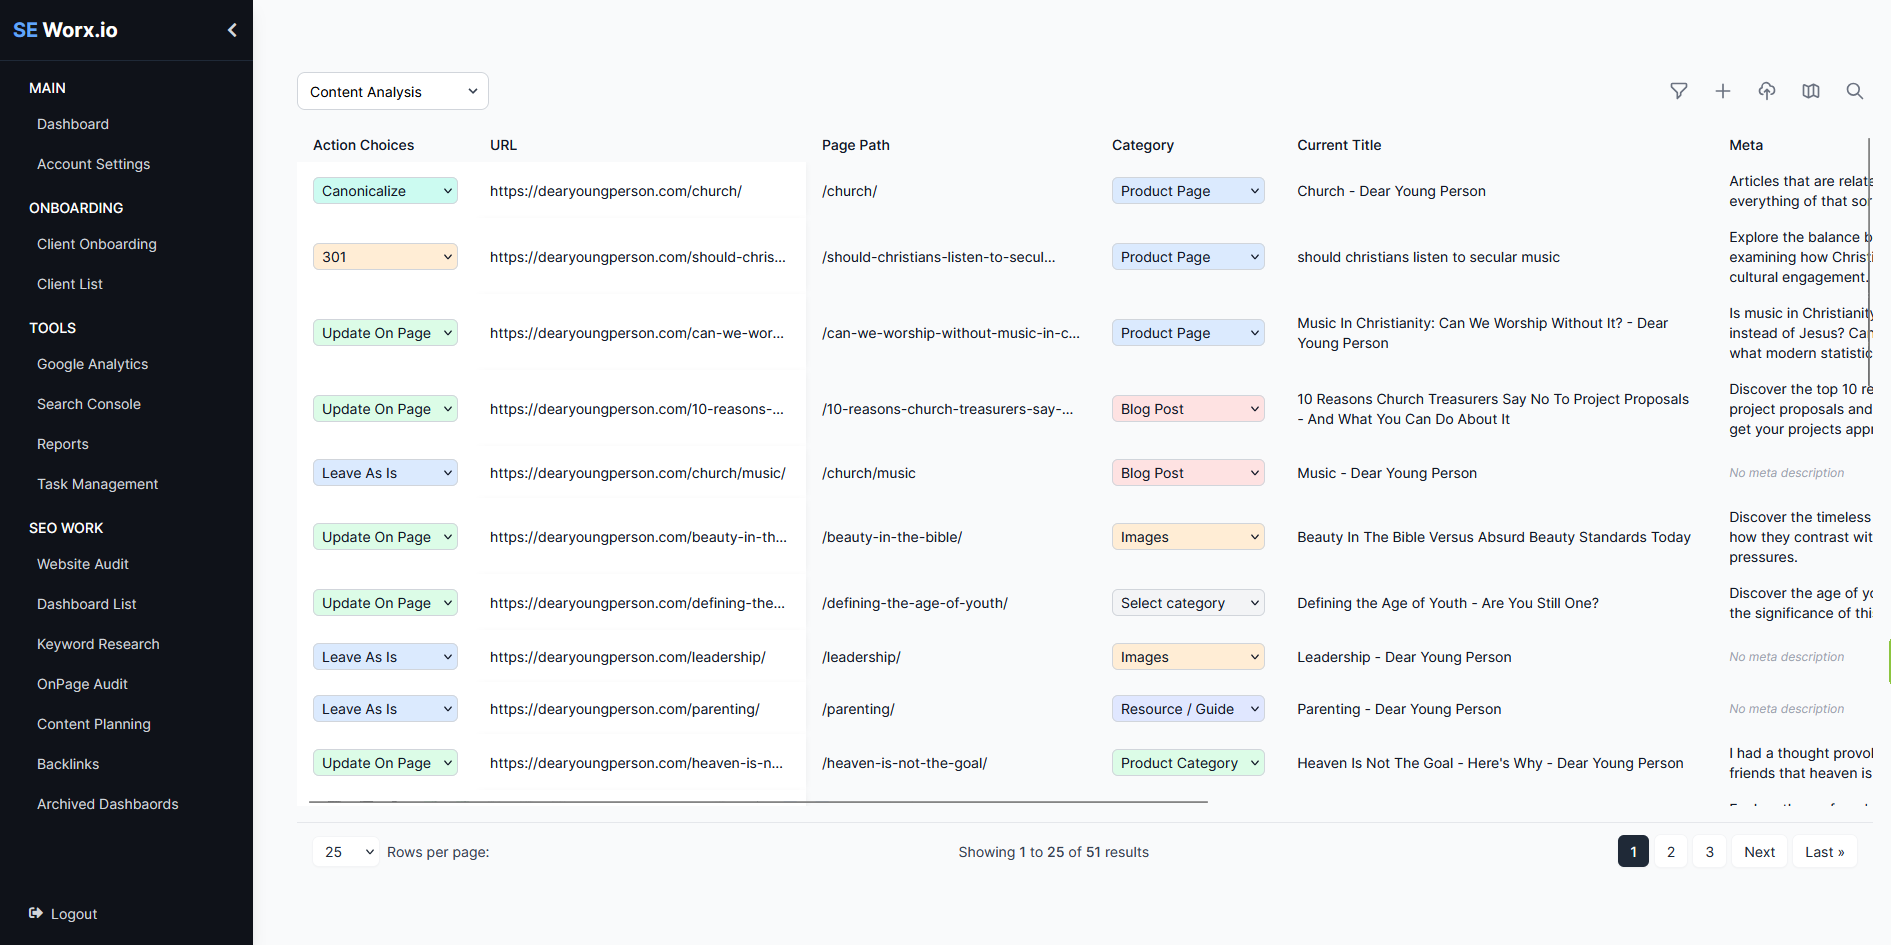Open the Select category dropdown
This screenshot has height=945, width=1891.
pos(1188,603)
